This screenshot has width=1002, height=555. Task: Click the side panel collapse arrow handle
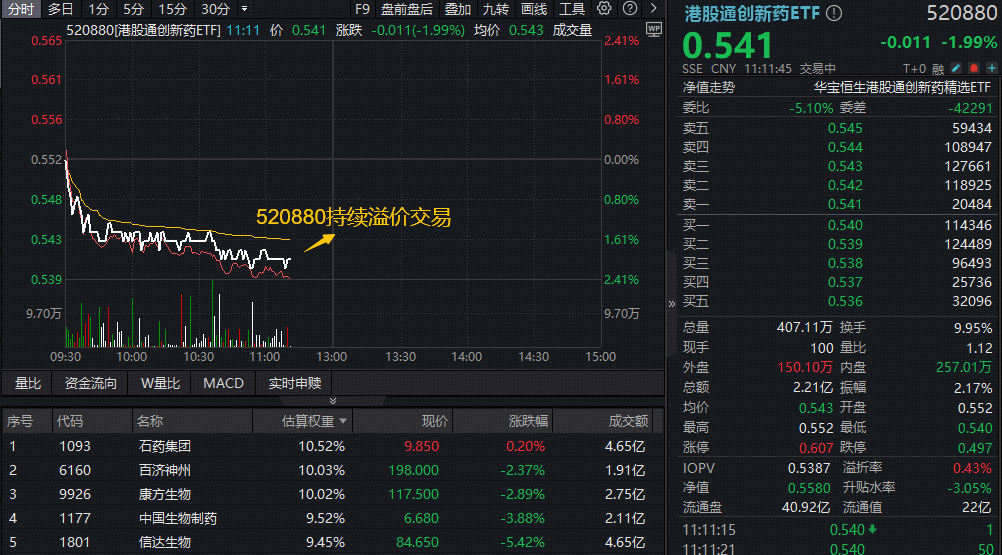point(671,304)
